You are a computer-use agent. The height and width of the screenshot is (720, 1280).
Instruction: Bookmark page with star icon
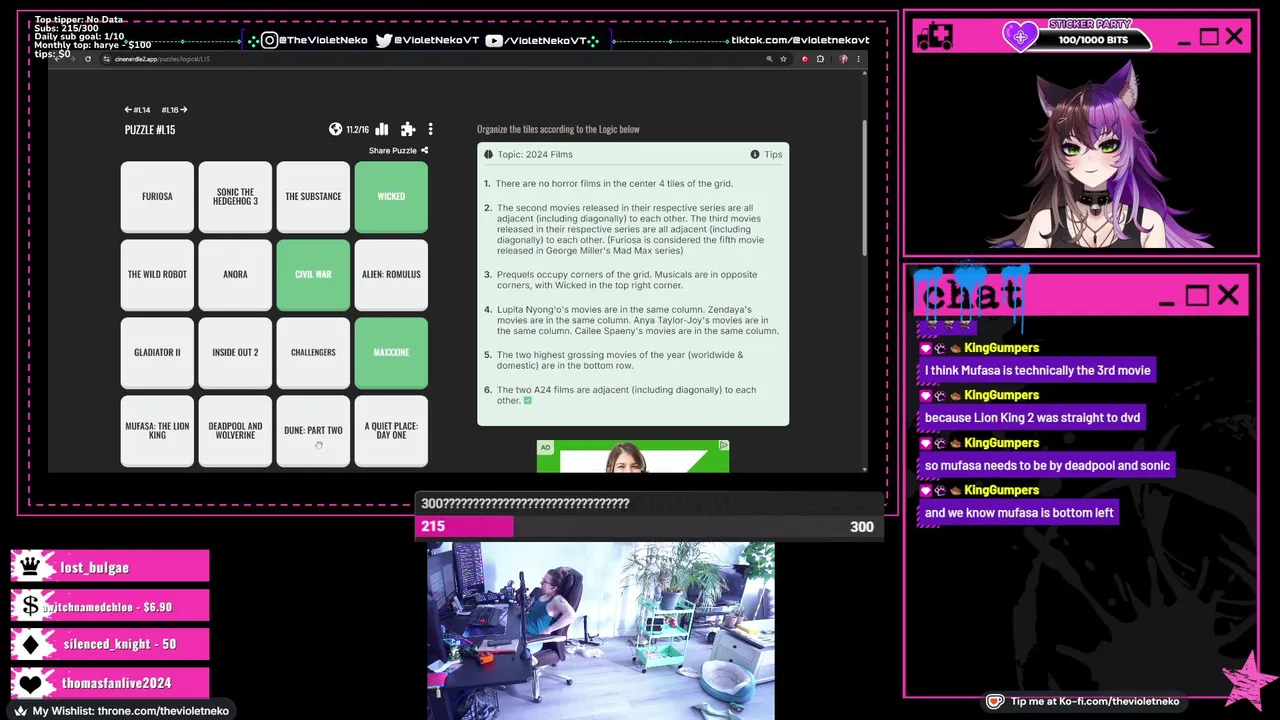click(x=783, y=59)
